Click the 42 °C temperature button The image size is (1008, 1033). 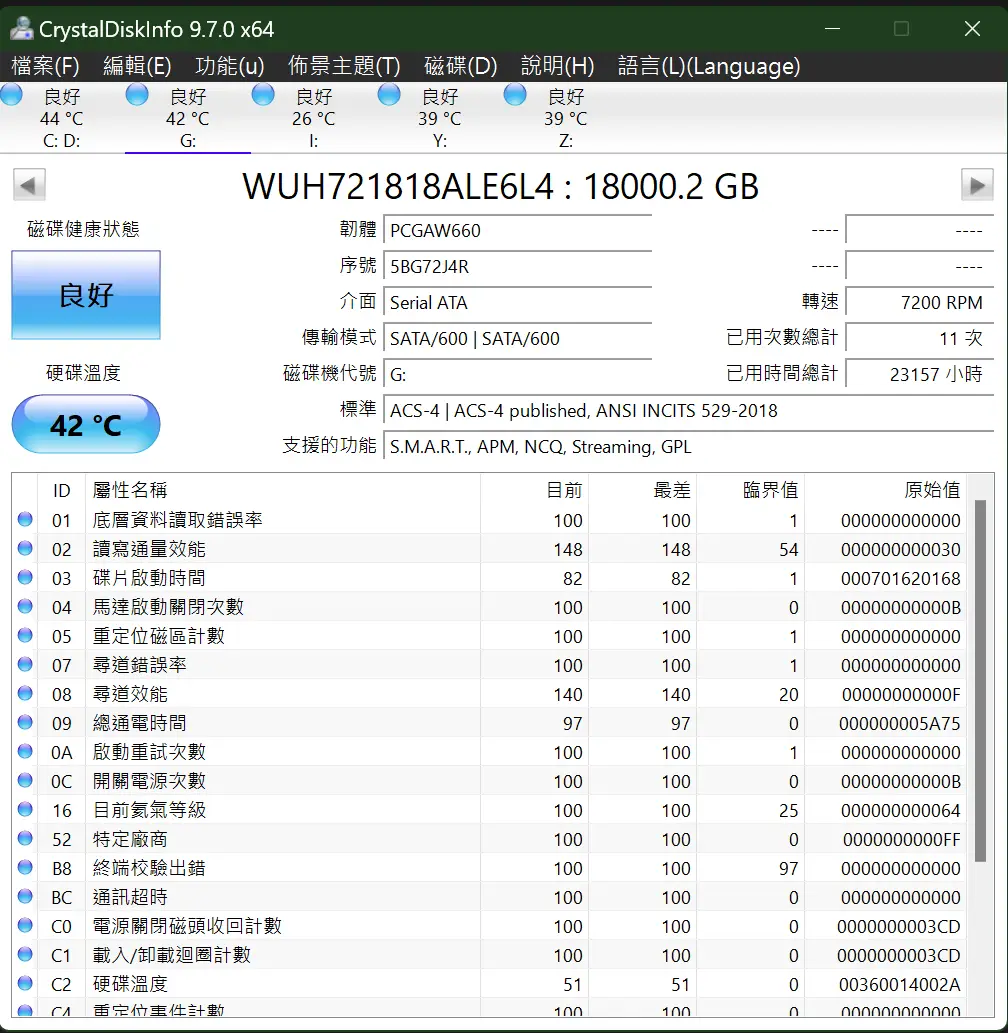click(86, 424)
